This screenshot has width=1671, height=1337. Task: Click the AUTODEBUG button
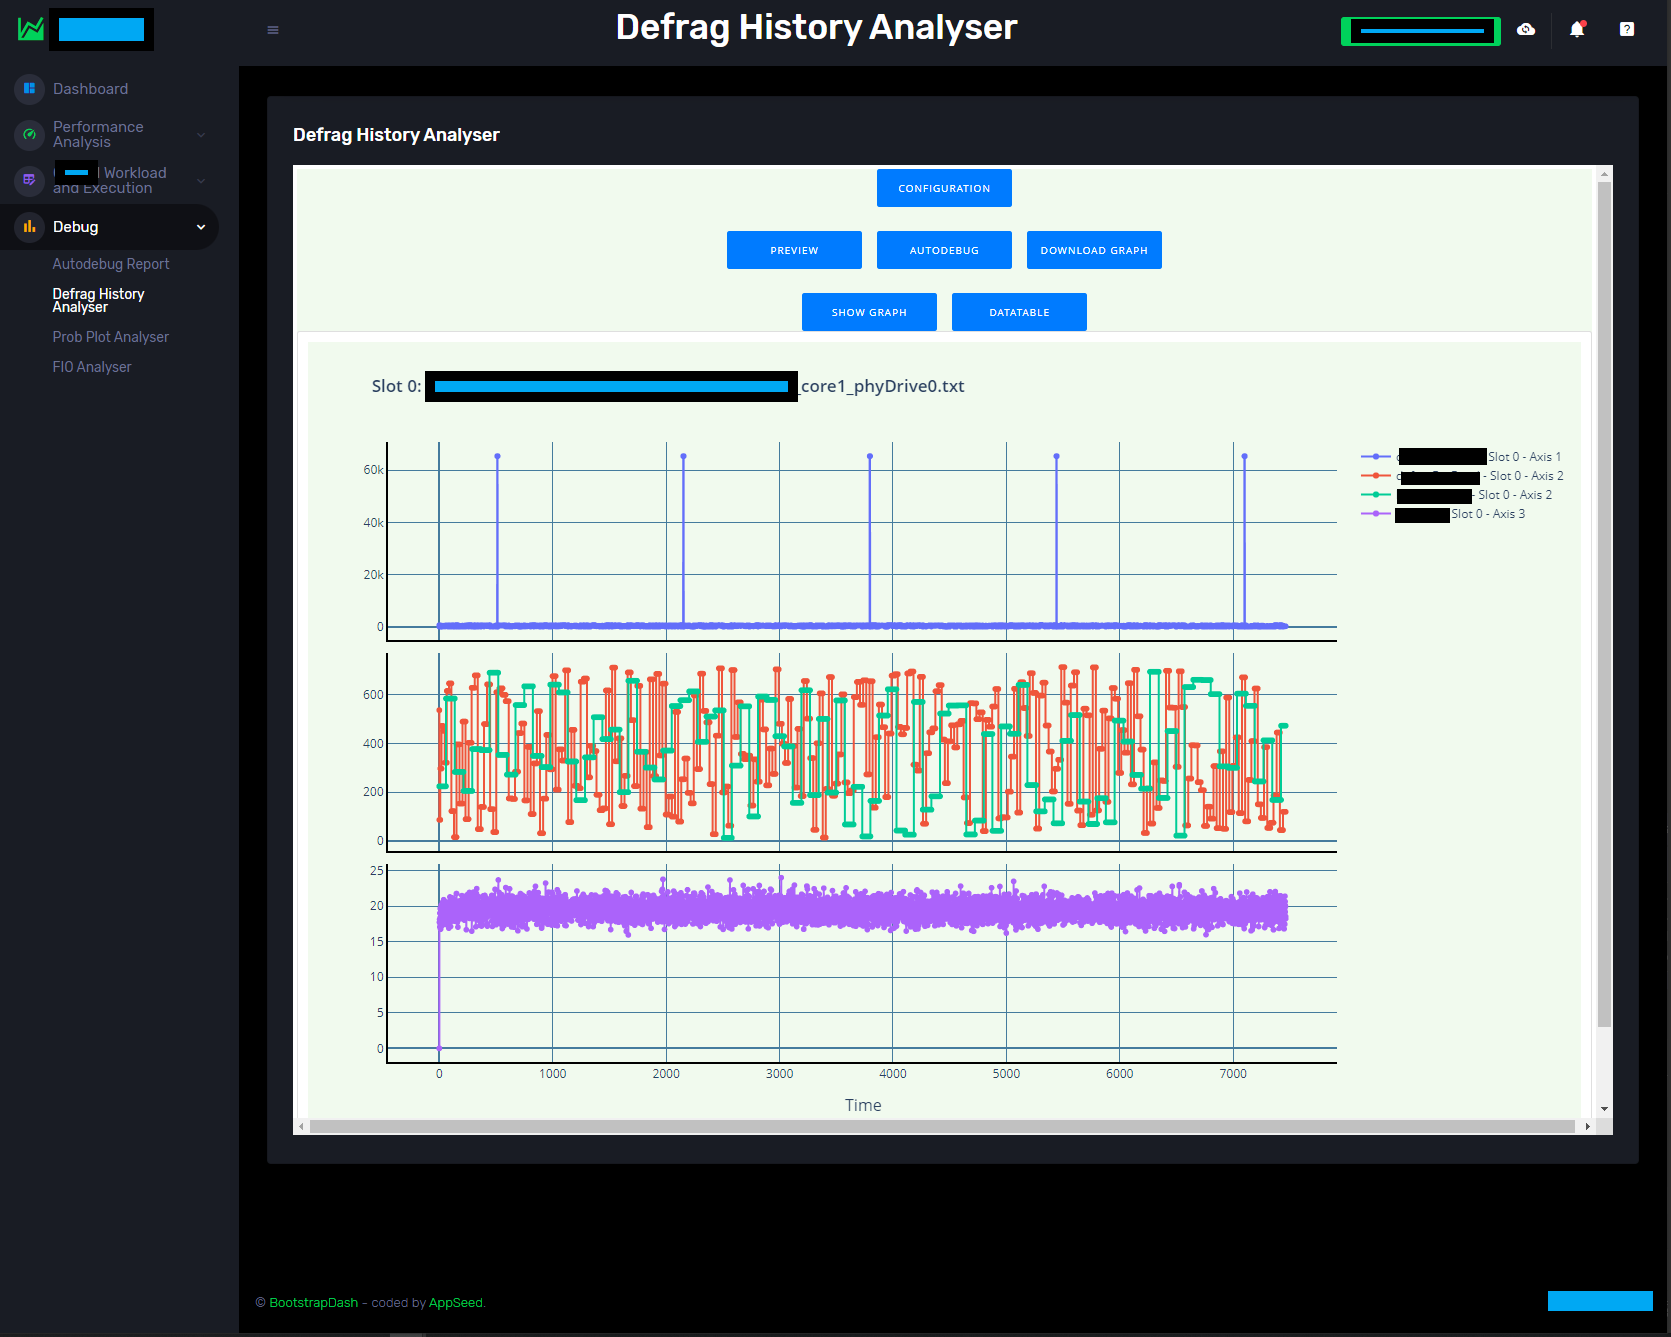944,250
